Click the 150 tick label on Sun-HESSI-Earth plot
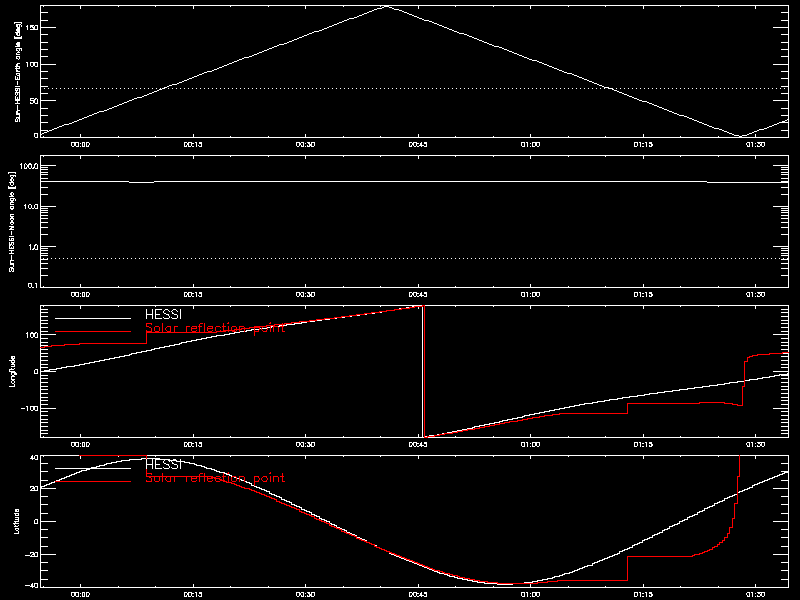The width and height of the screenshot is (800, 600). pos(32,28)
